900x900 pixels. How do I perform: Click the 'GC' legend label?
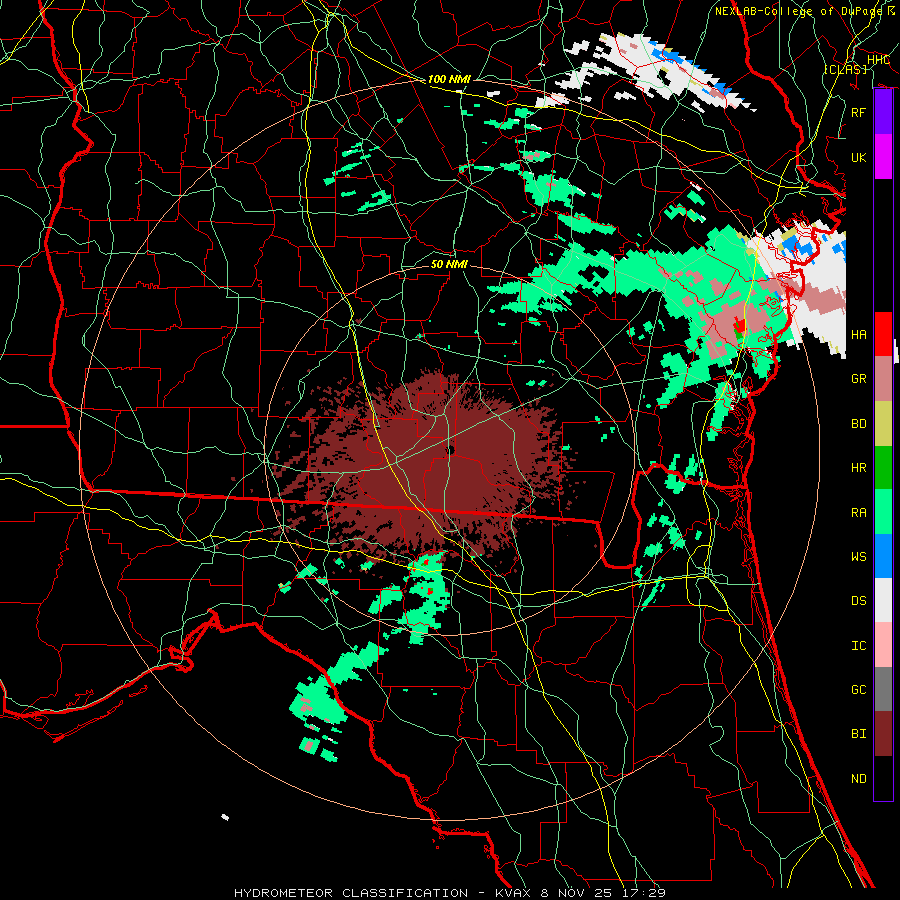[858, 689]
